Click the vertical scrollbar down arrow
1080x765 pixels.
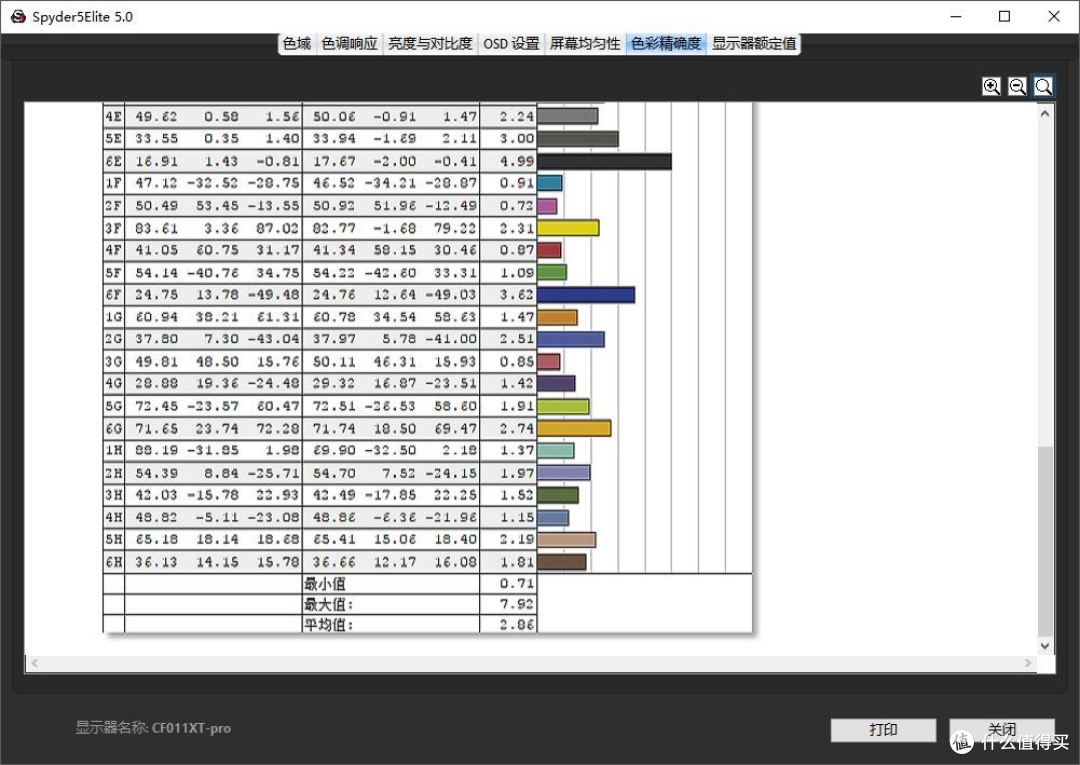pyautogui.click(x=1045, y=646)
